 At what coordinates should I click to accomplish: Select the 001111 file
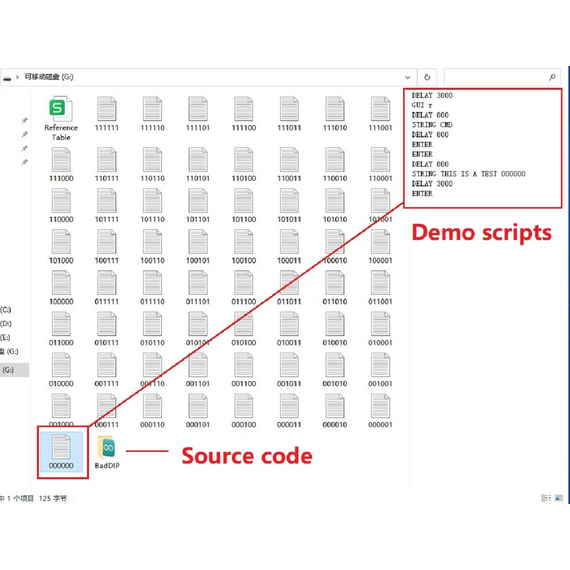coord(107,370)
